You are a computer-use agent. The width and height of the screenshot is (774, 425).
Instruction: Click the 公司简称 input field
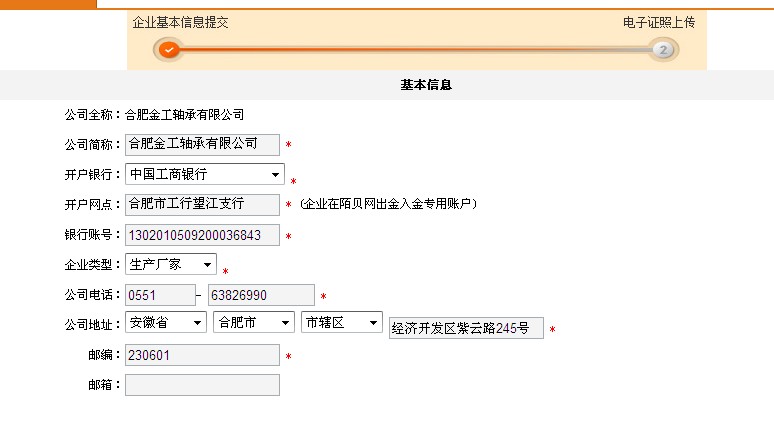click(202, 145)
